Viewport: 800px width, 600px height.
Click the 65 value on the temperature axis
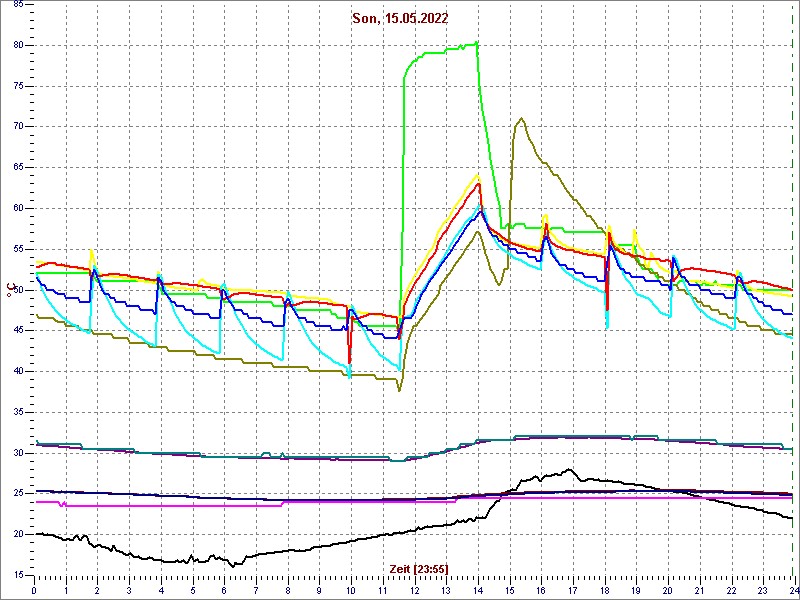tap(16, 167)
